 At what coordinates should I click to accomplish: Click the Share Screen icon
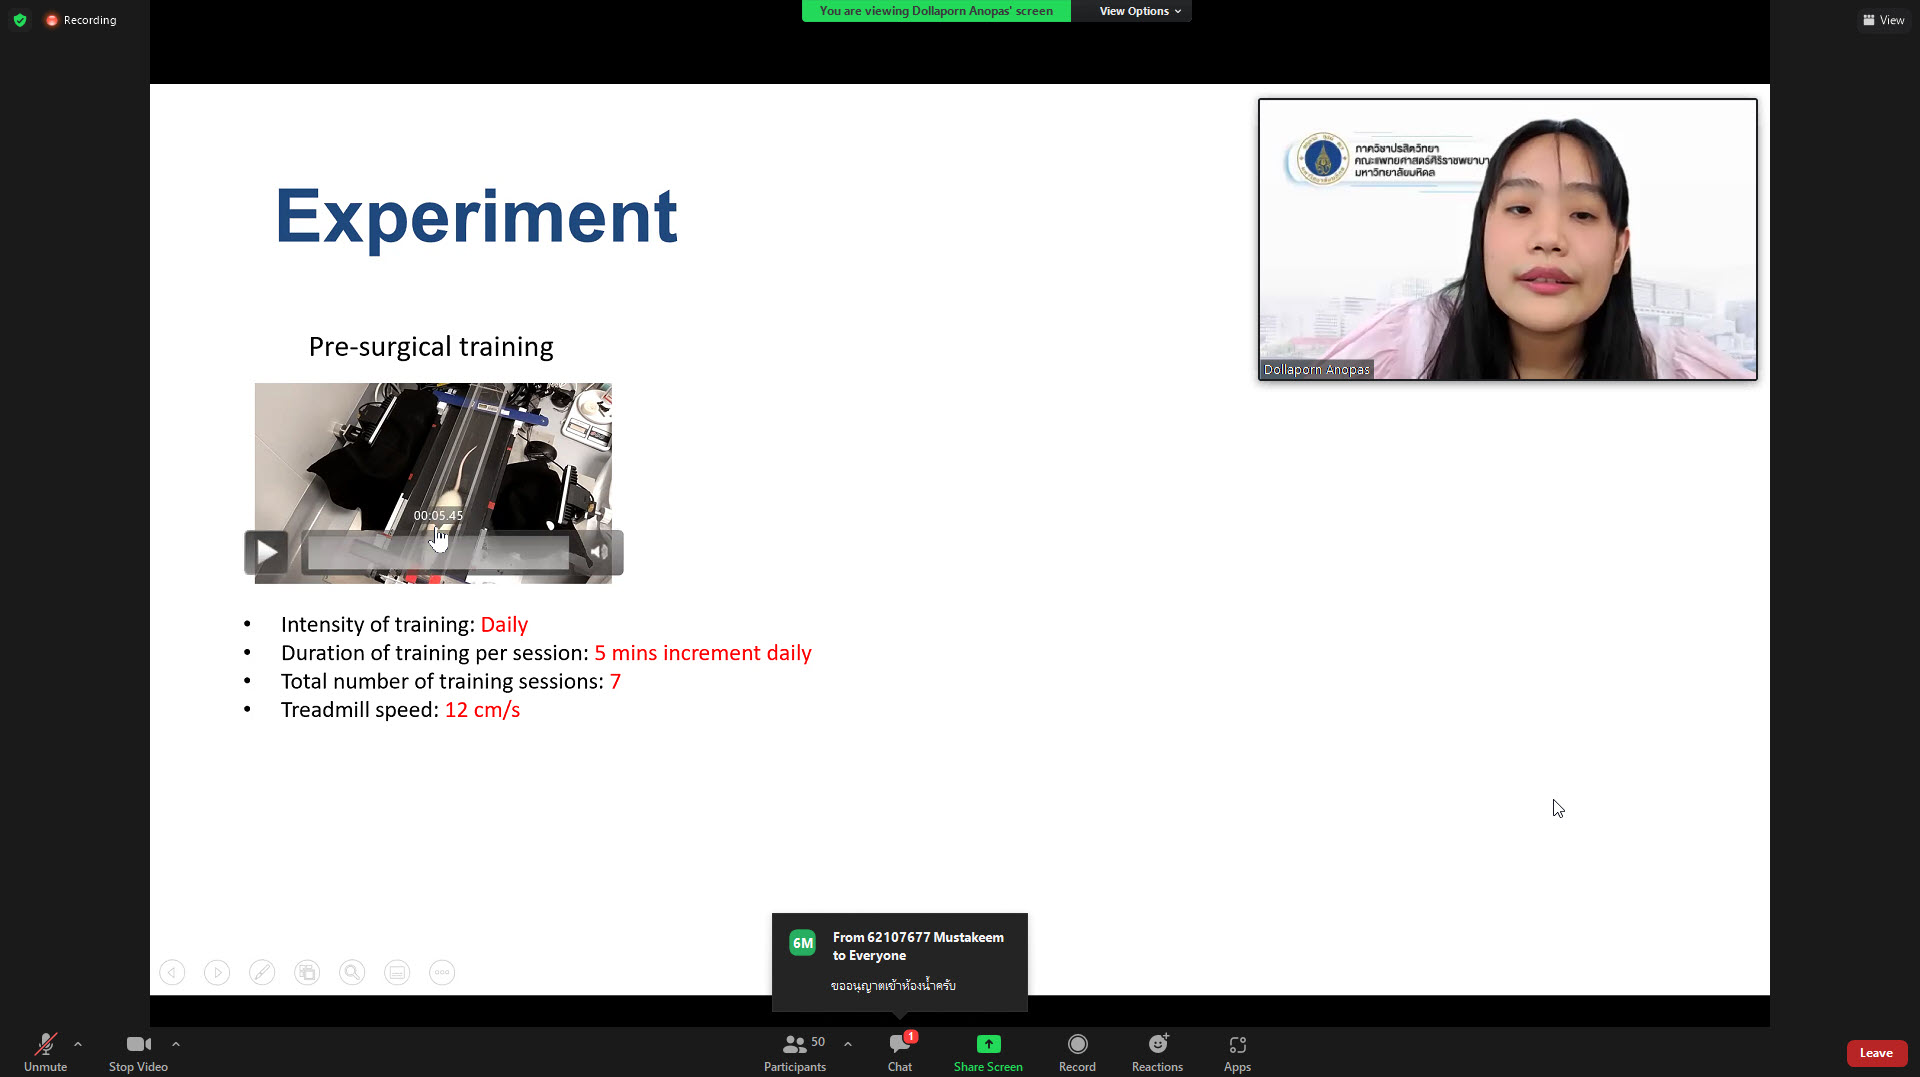988,1044
